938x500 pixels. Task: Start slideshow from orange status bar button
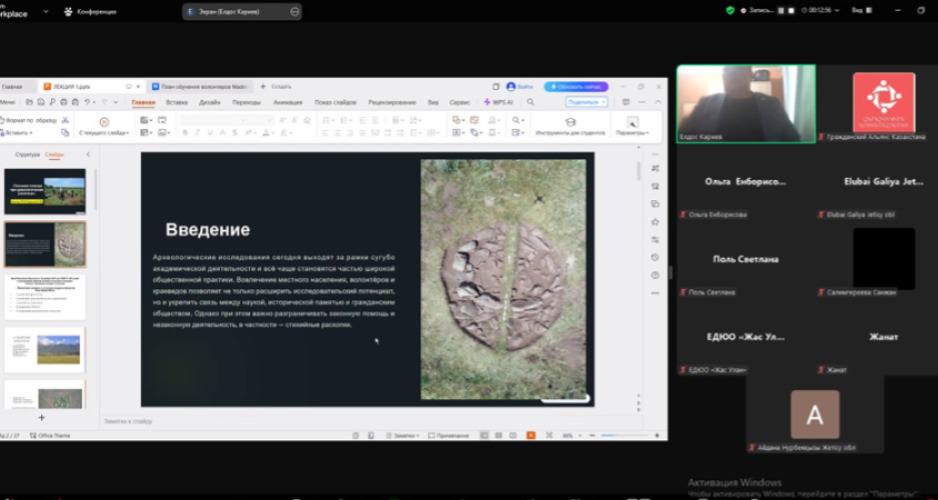click(x=531, y=435)
